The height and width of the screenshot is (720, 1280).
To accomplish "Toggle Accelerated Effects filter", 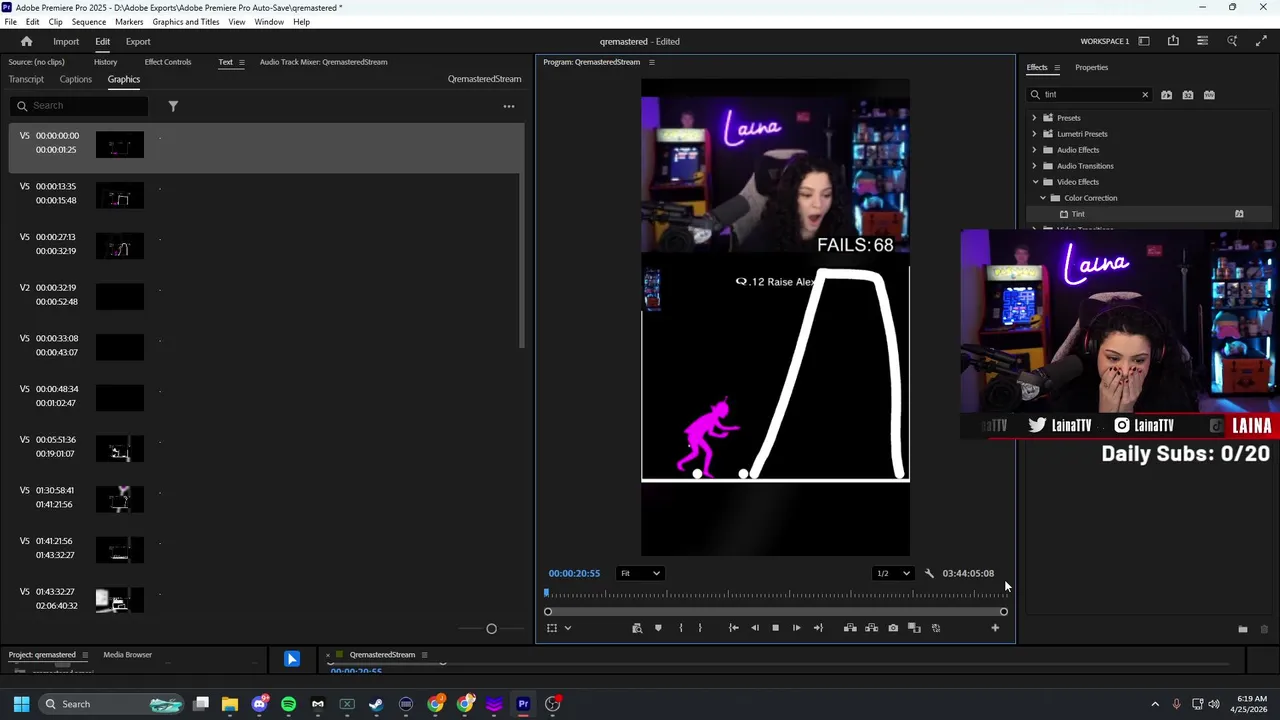I will 1166,95.
